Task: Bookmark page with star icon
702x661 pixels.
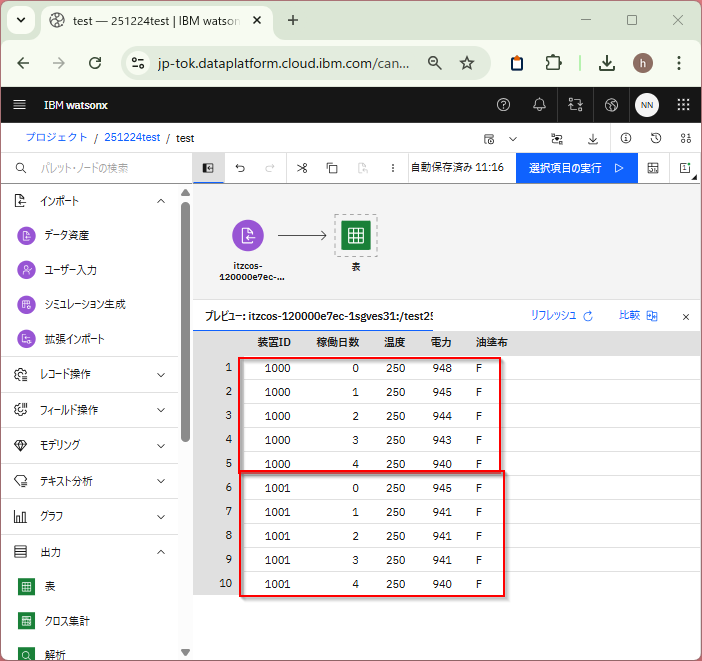Action: tap(467, 63)
